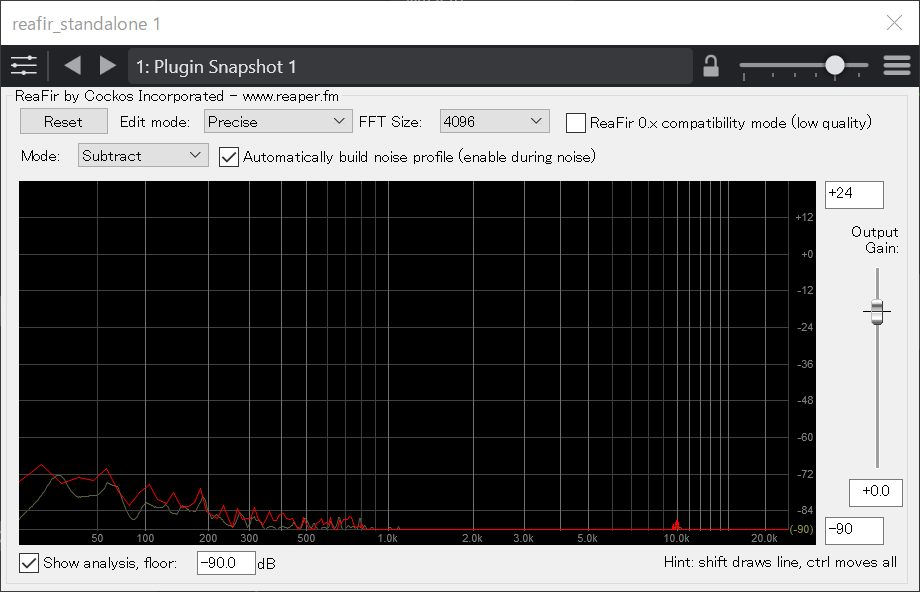
Task: Open the hamburger menu icon
Action: click(897, 66)
